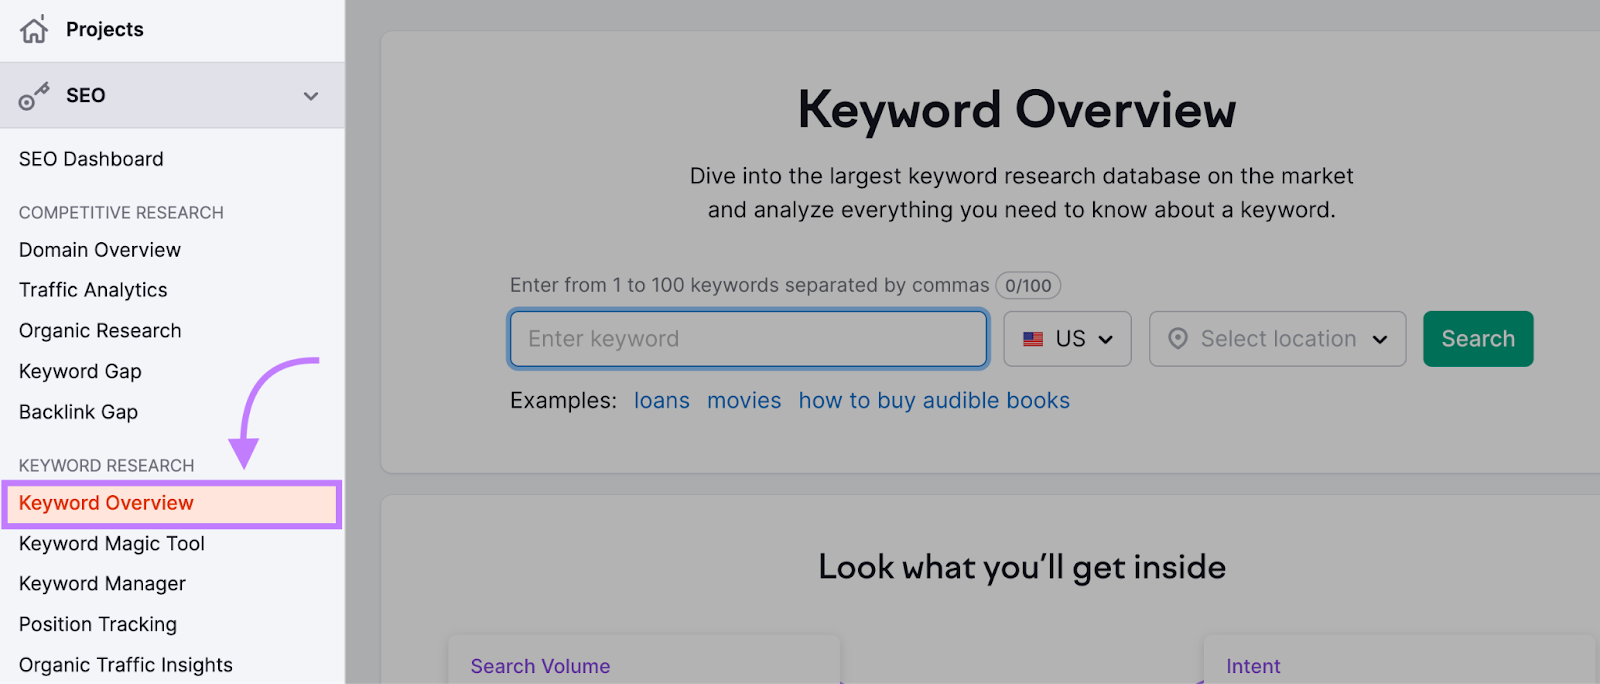This screenshot has width=1600, height=684.
Task: Select the 'movies' example link
Action: pos(743,401)
